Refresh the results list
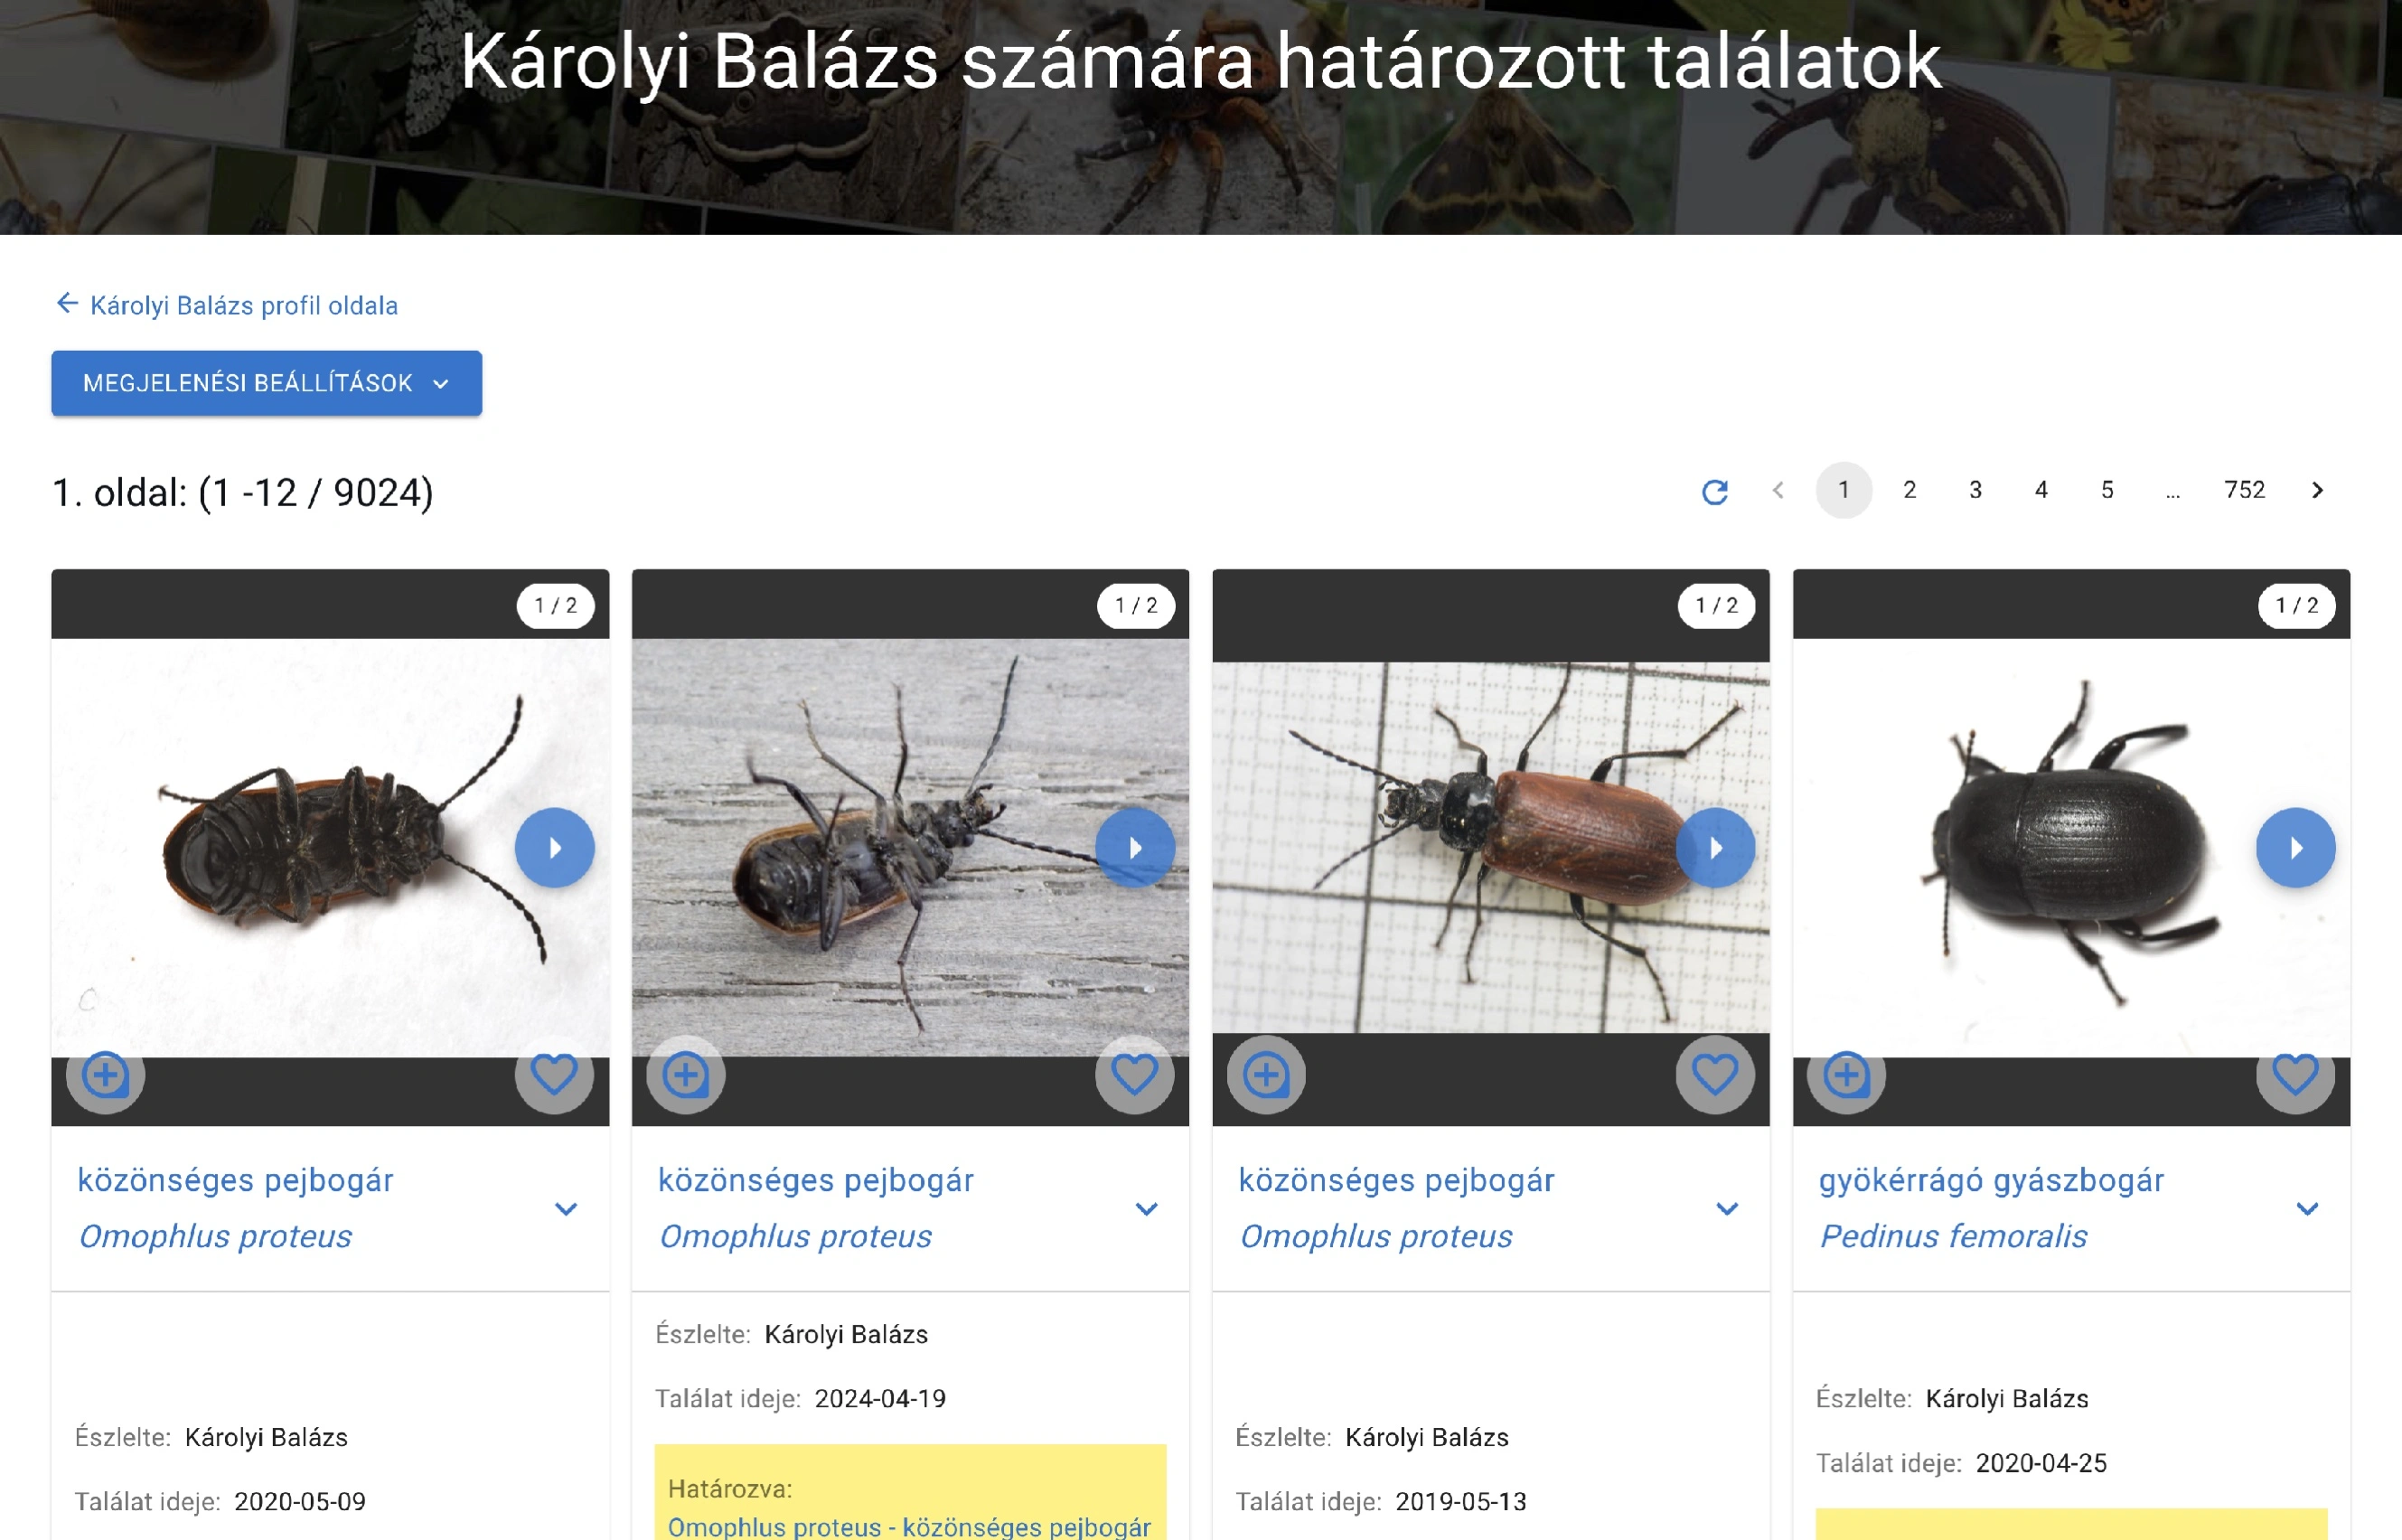 click(1716, 490)
